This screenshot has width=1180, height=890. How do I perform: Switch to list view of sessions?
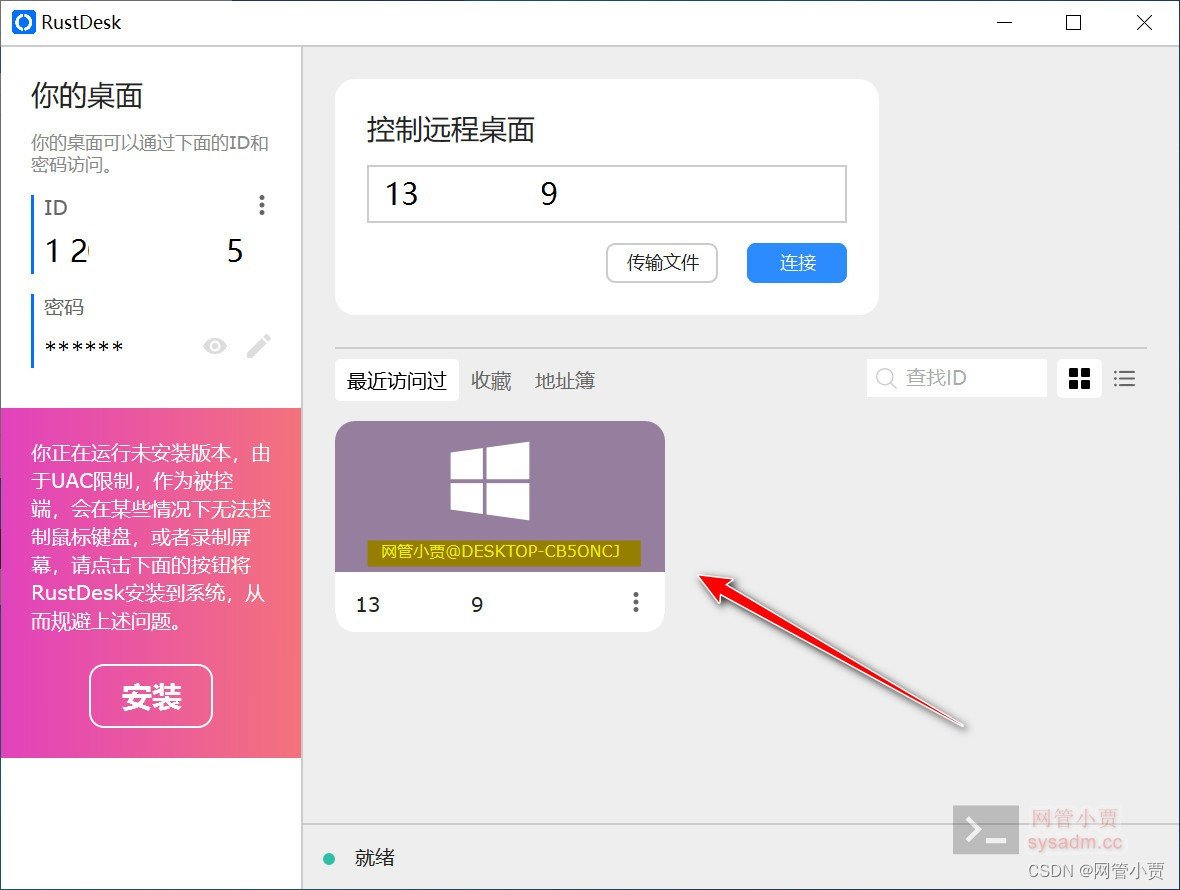pyautogui.click(x=1124, y=378)
